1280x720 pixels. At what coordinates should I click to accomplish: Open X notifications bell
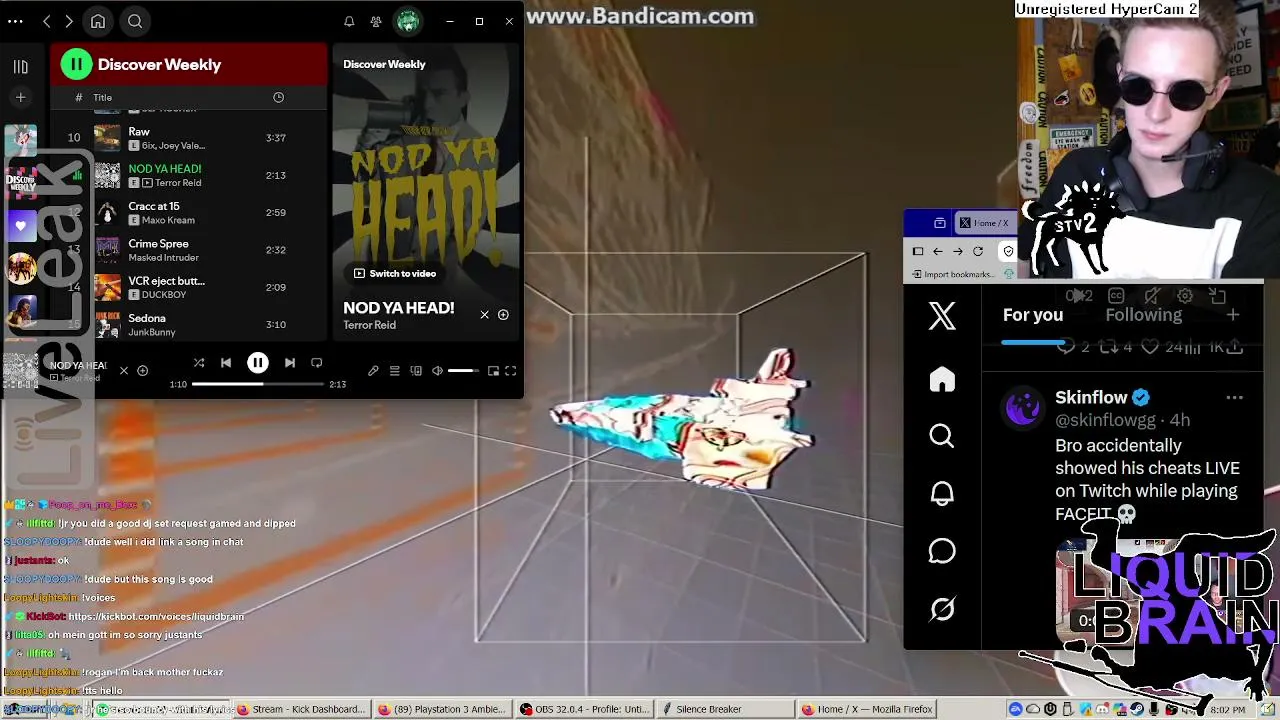point(942,493)
